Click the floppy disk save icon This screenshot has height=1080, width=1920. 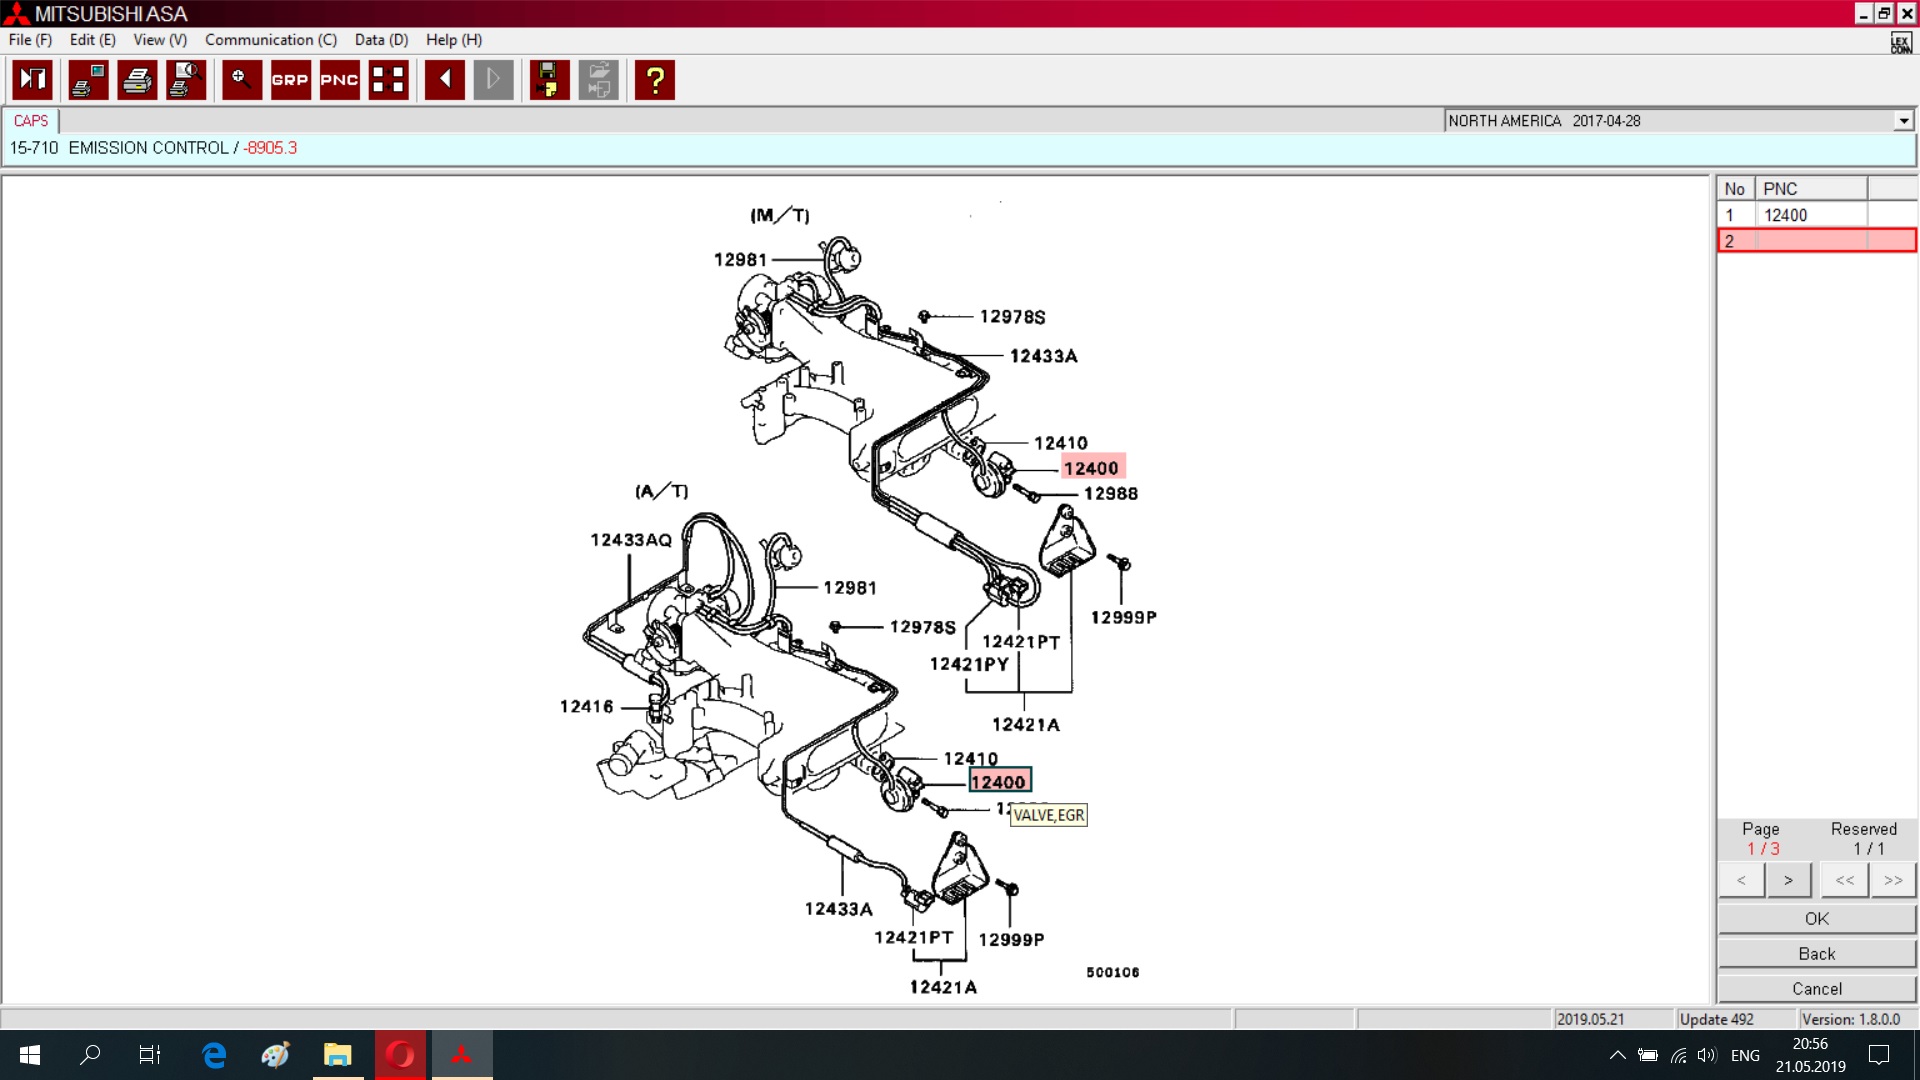(x=548, y=80)
